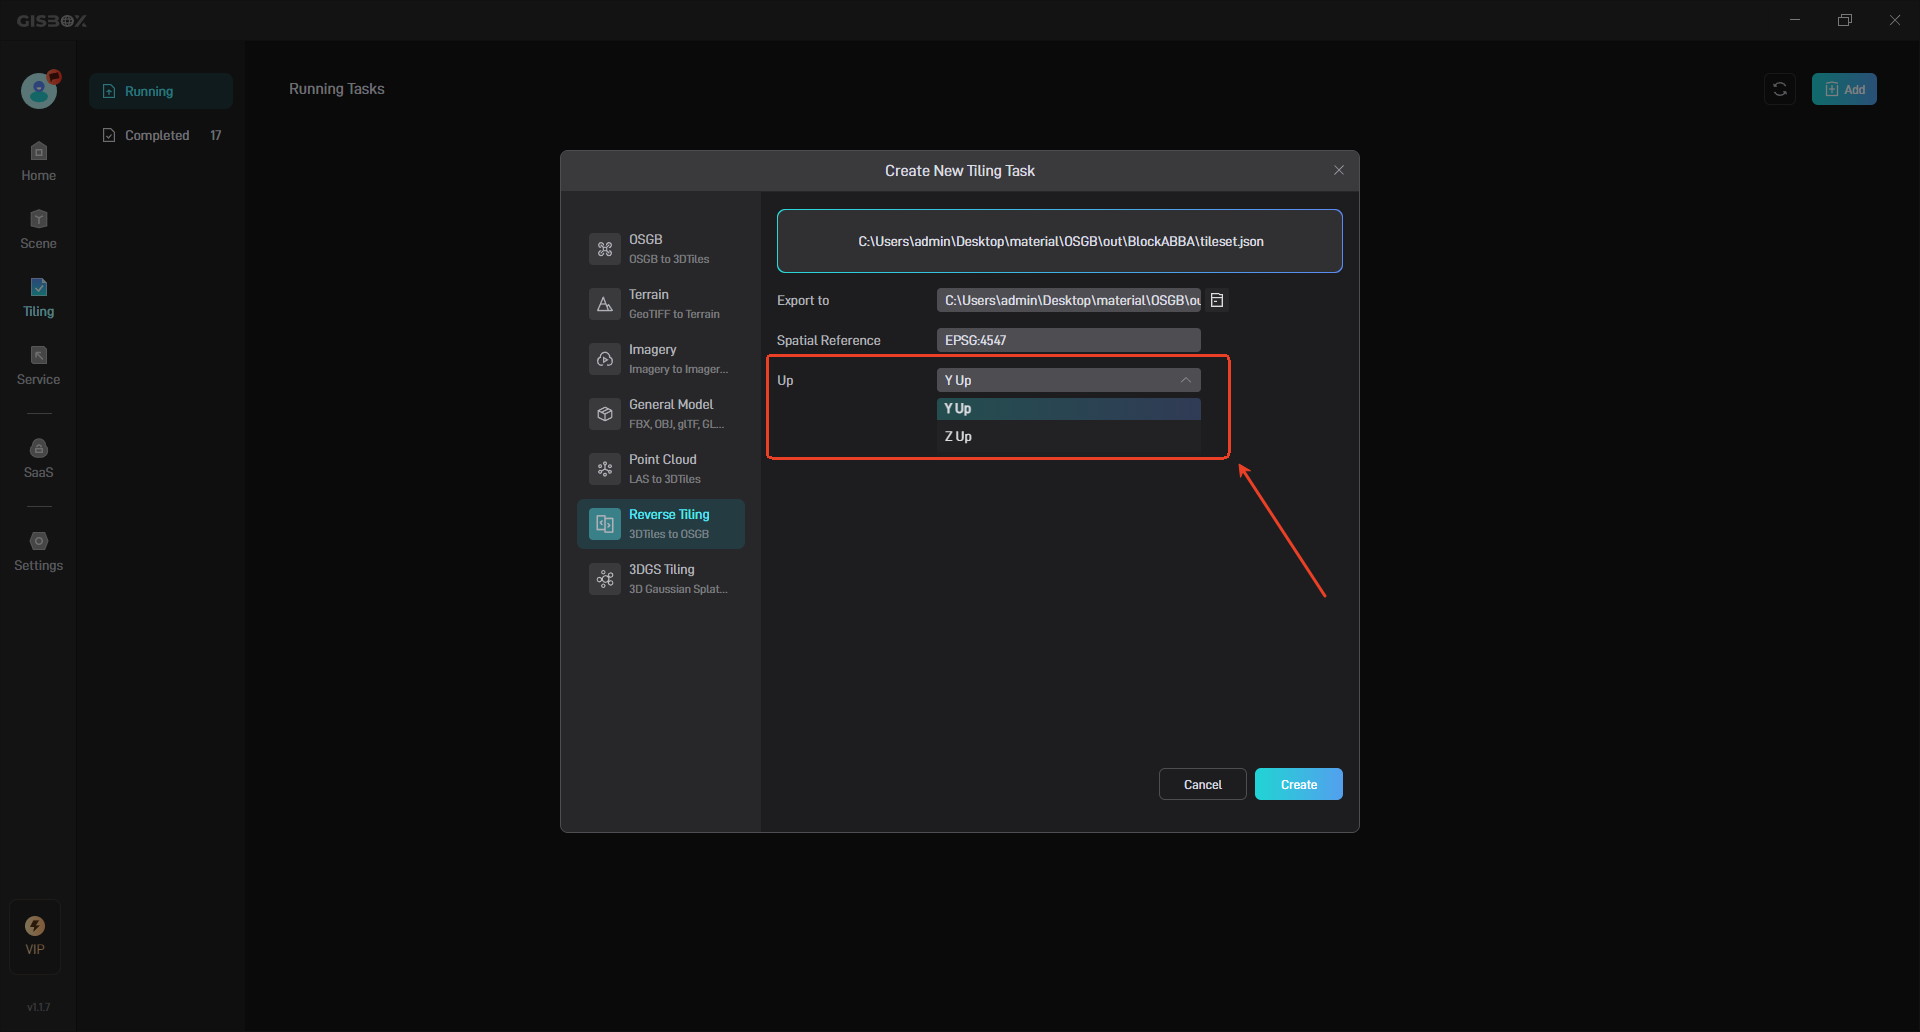Image resolution: width=1920 pixels, height=1032 pixels.
Task: Click the Completed count 17
Action: coord(216,135)
